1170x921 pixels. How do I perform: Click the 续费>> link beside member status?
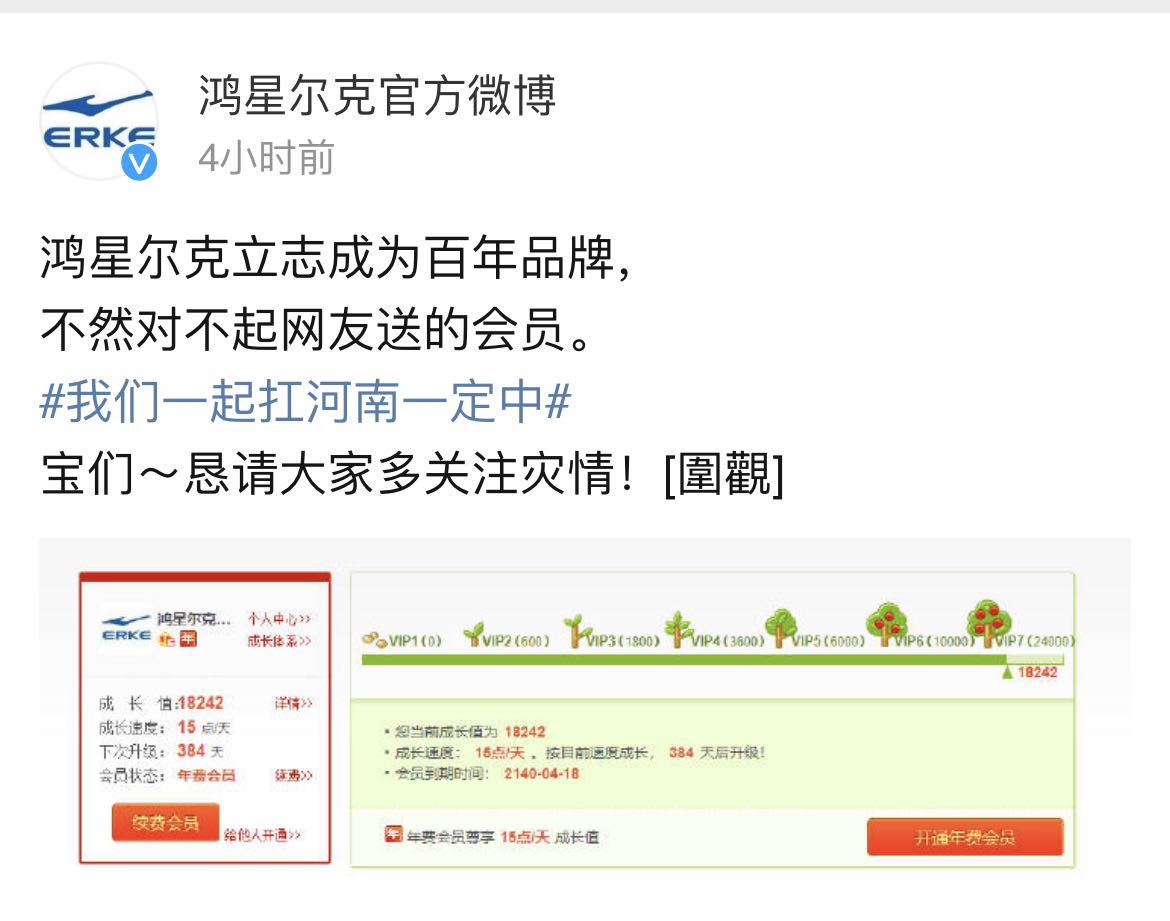coord(293,775)
